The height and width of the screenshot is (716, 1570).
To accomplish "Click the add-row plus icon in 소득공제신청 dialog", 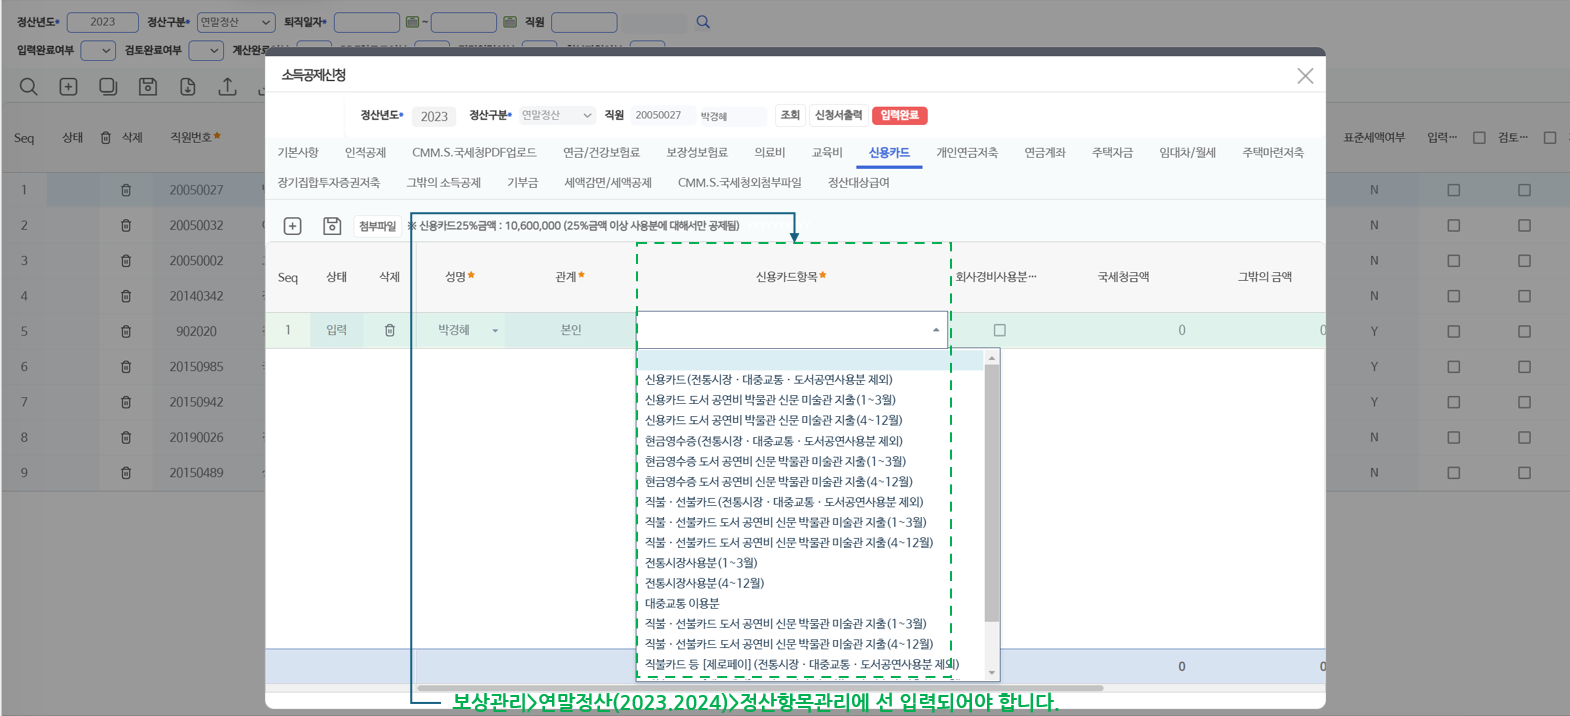I will click(x=293, y=226).
